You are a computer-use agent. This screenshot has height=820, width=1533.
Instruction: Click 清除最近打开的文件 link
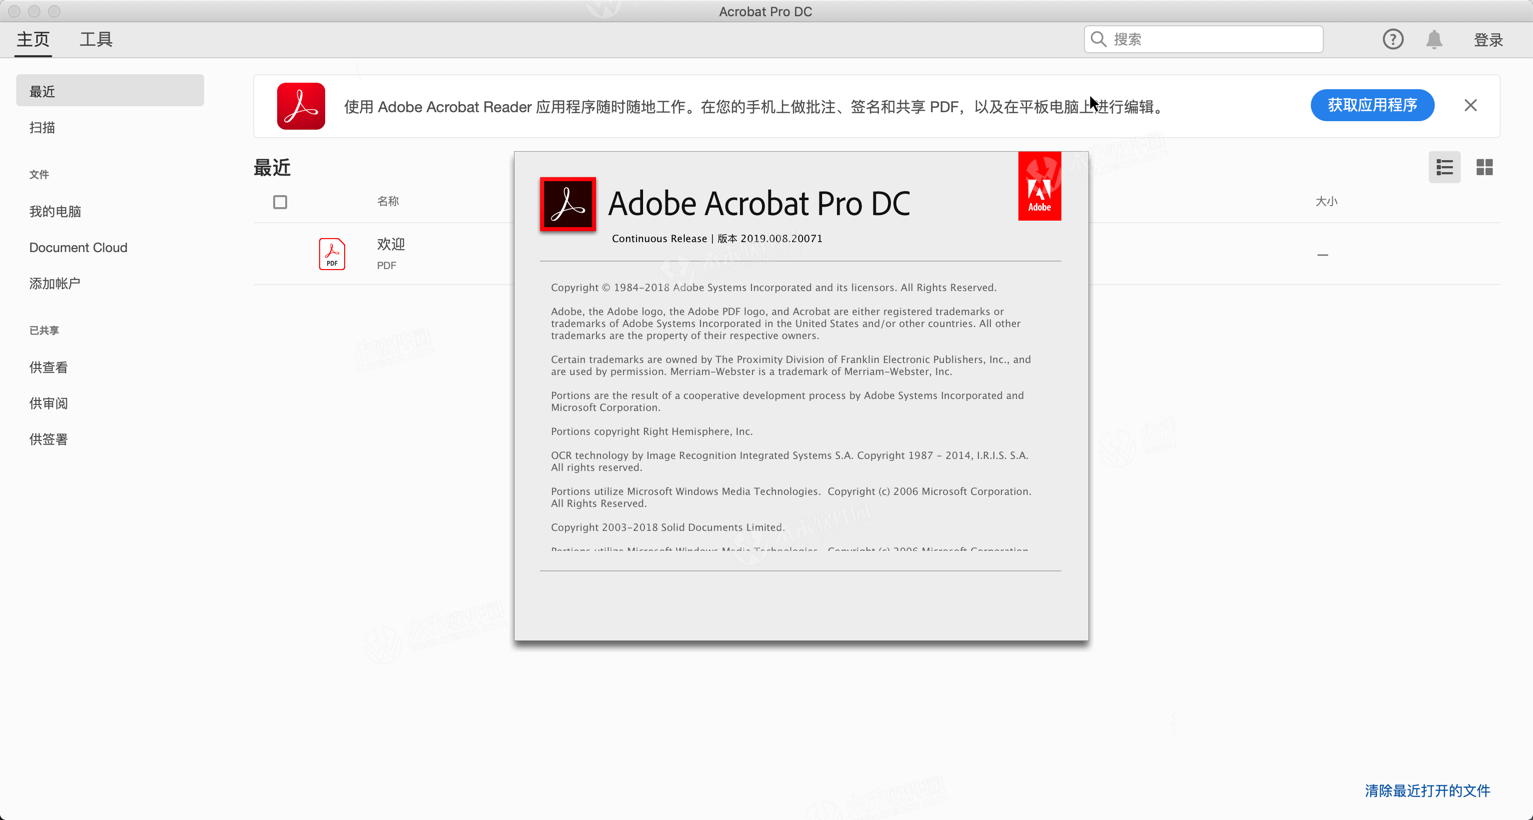pyautogui.click(x=1427, y=791)
